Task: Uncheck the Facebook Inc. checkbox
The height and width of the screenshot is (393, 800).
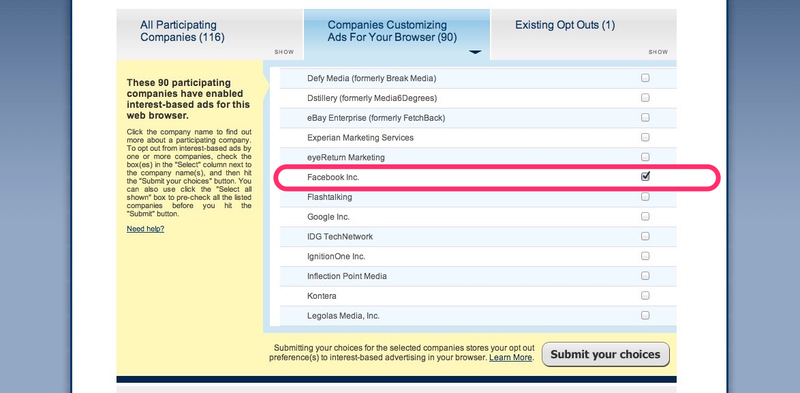Action: 645,177
